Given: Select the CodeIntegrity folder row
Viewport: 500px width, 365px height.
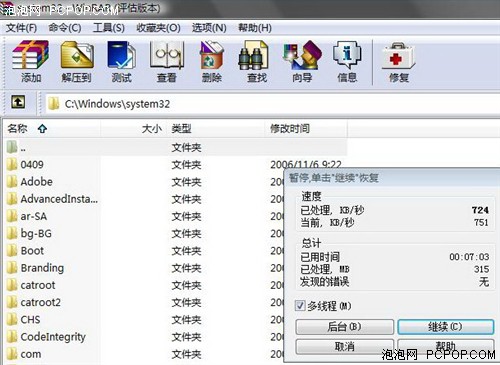Looking at the screenshot, I should pos(143,337).
